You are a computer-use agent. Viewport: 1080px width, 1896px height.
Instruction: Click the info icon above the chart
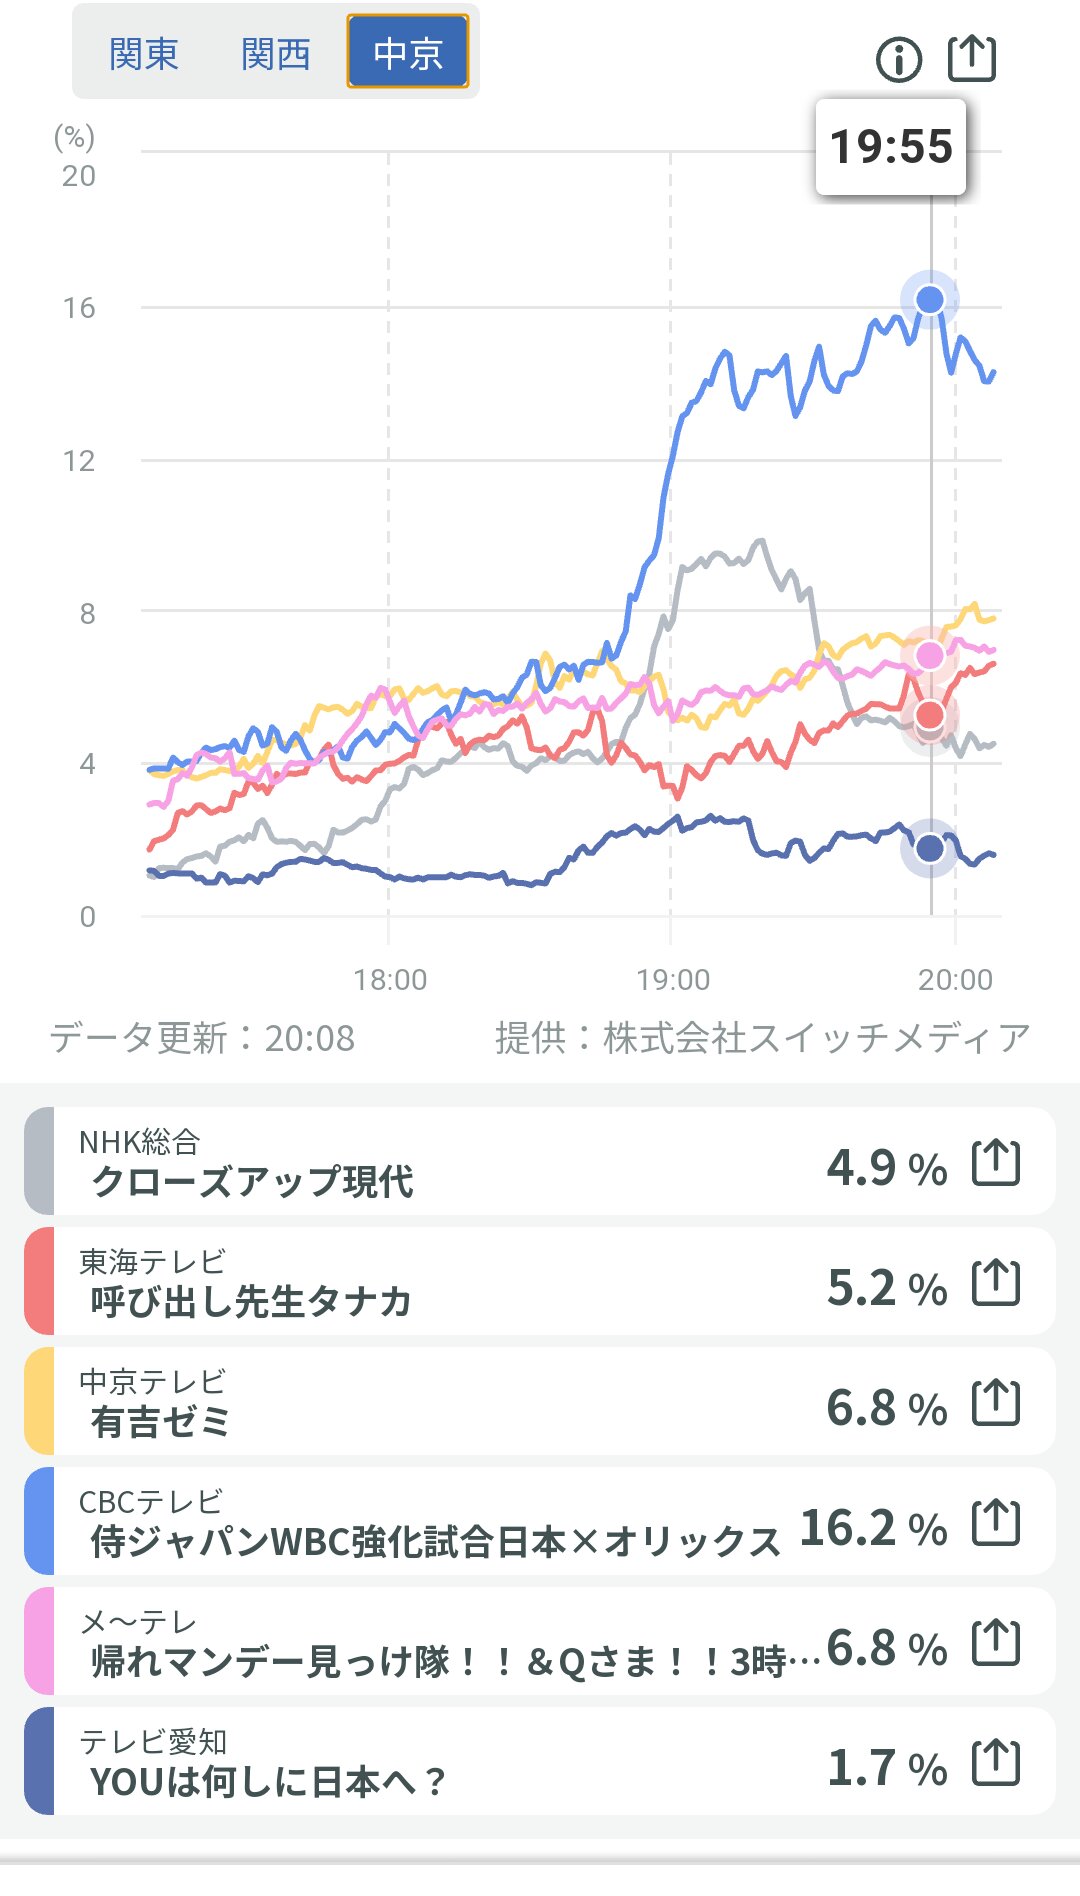pos(898,60)
